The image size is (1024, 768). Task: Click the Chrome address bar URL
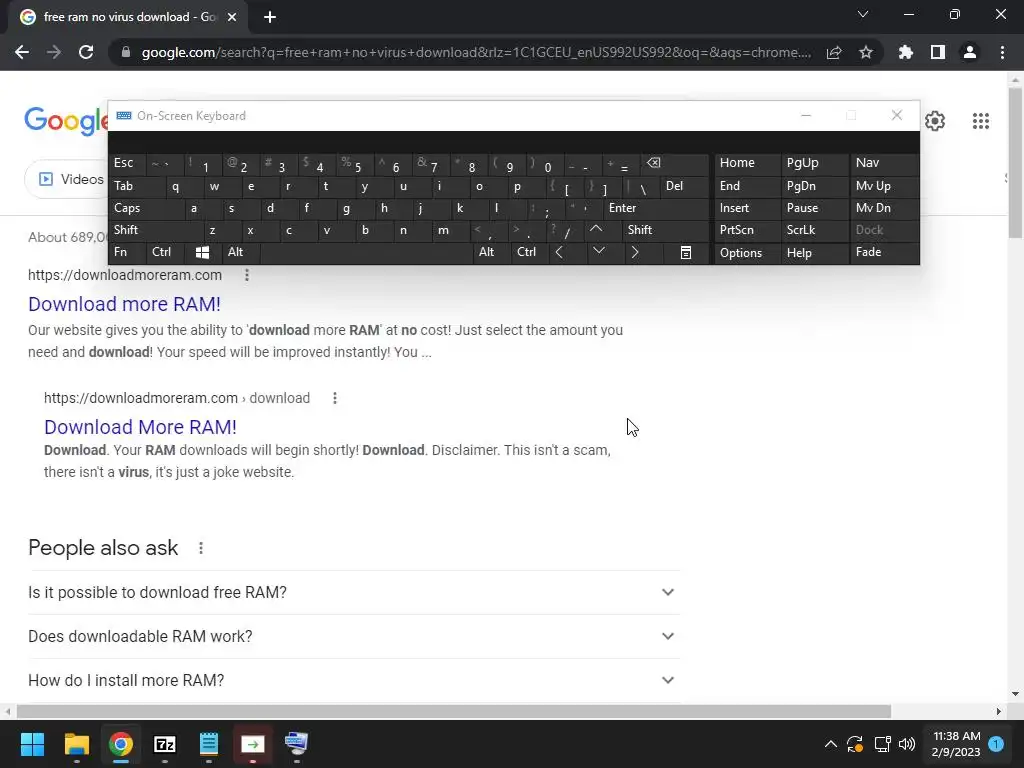[476, 52]
